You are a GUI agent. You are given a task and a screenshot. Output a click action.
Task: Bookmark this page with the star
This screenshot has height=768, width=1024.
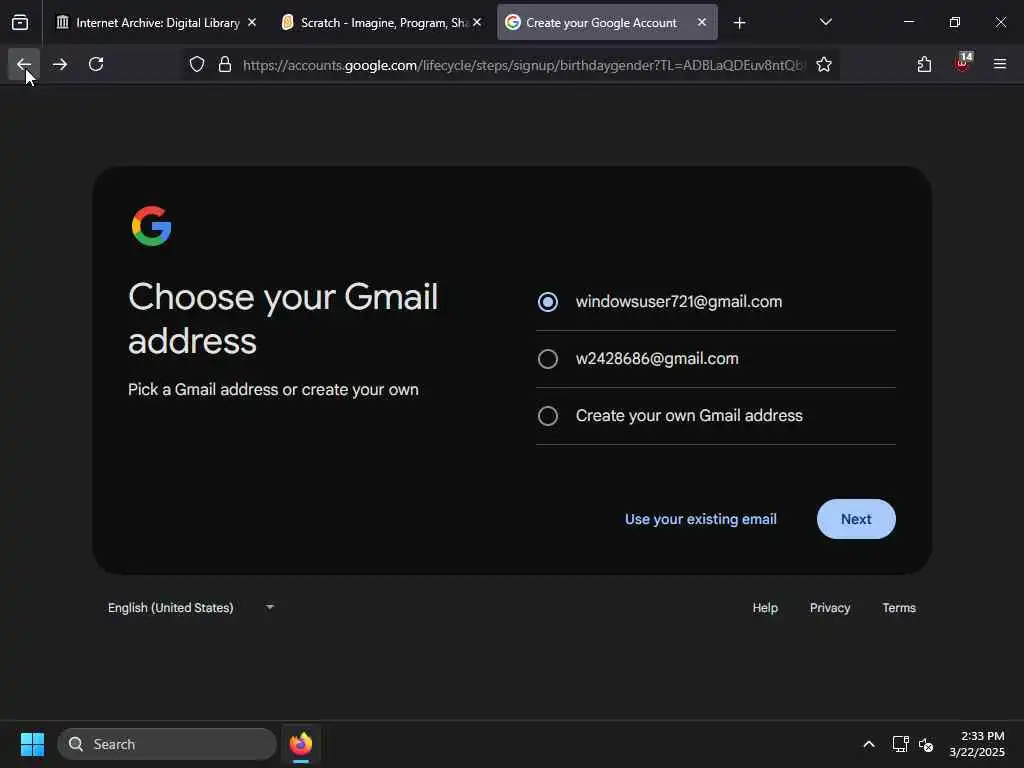(x=824, y=64)
